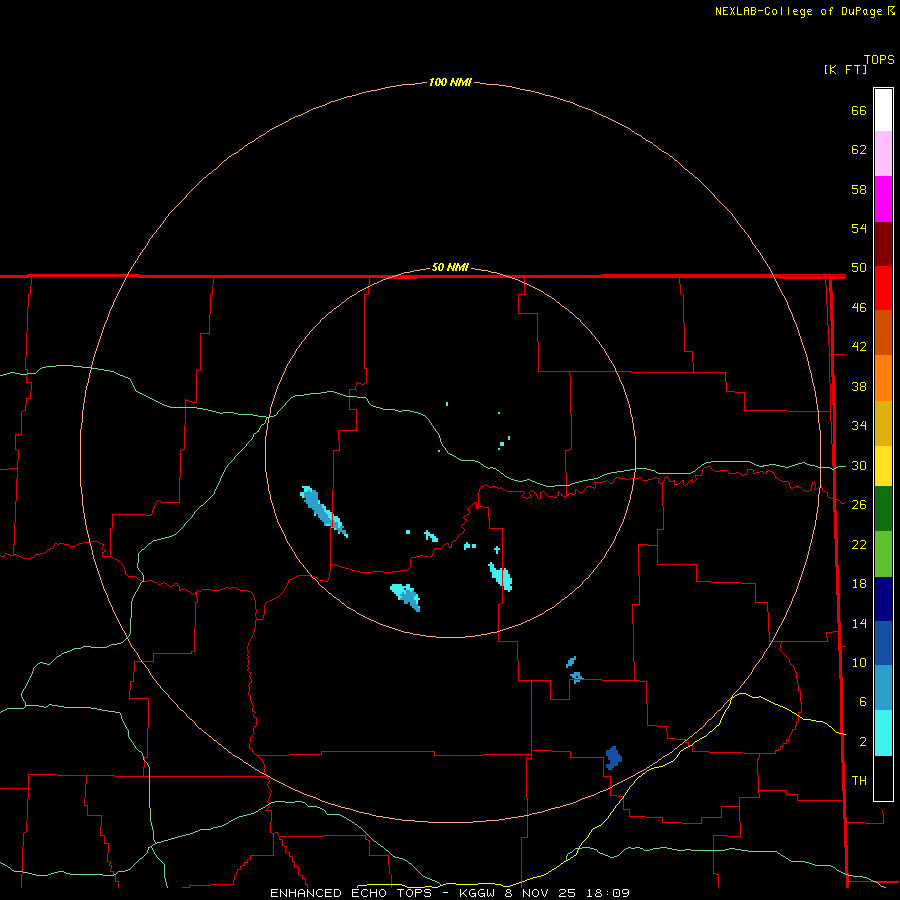900x900 pixels.
Task: Click the dark maroon legend swatch
Action: (883, 244)
